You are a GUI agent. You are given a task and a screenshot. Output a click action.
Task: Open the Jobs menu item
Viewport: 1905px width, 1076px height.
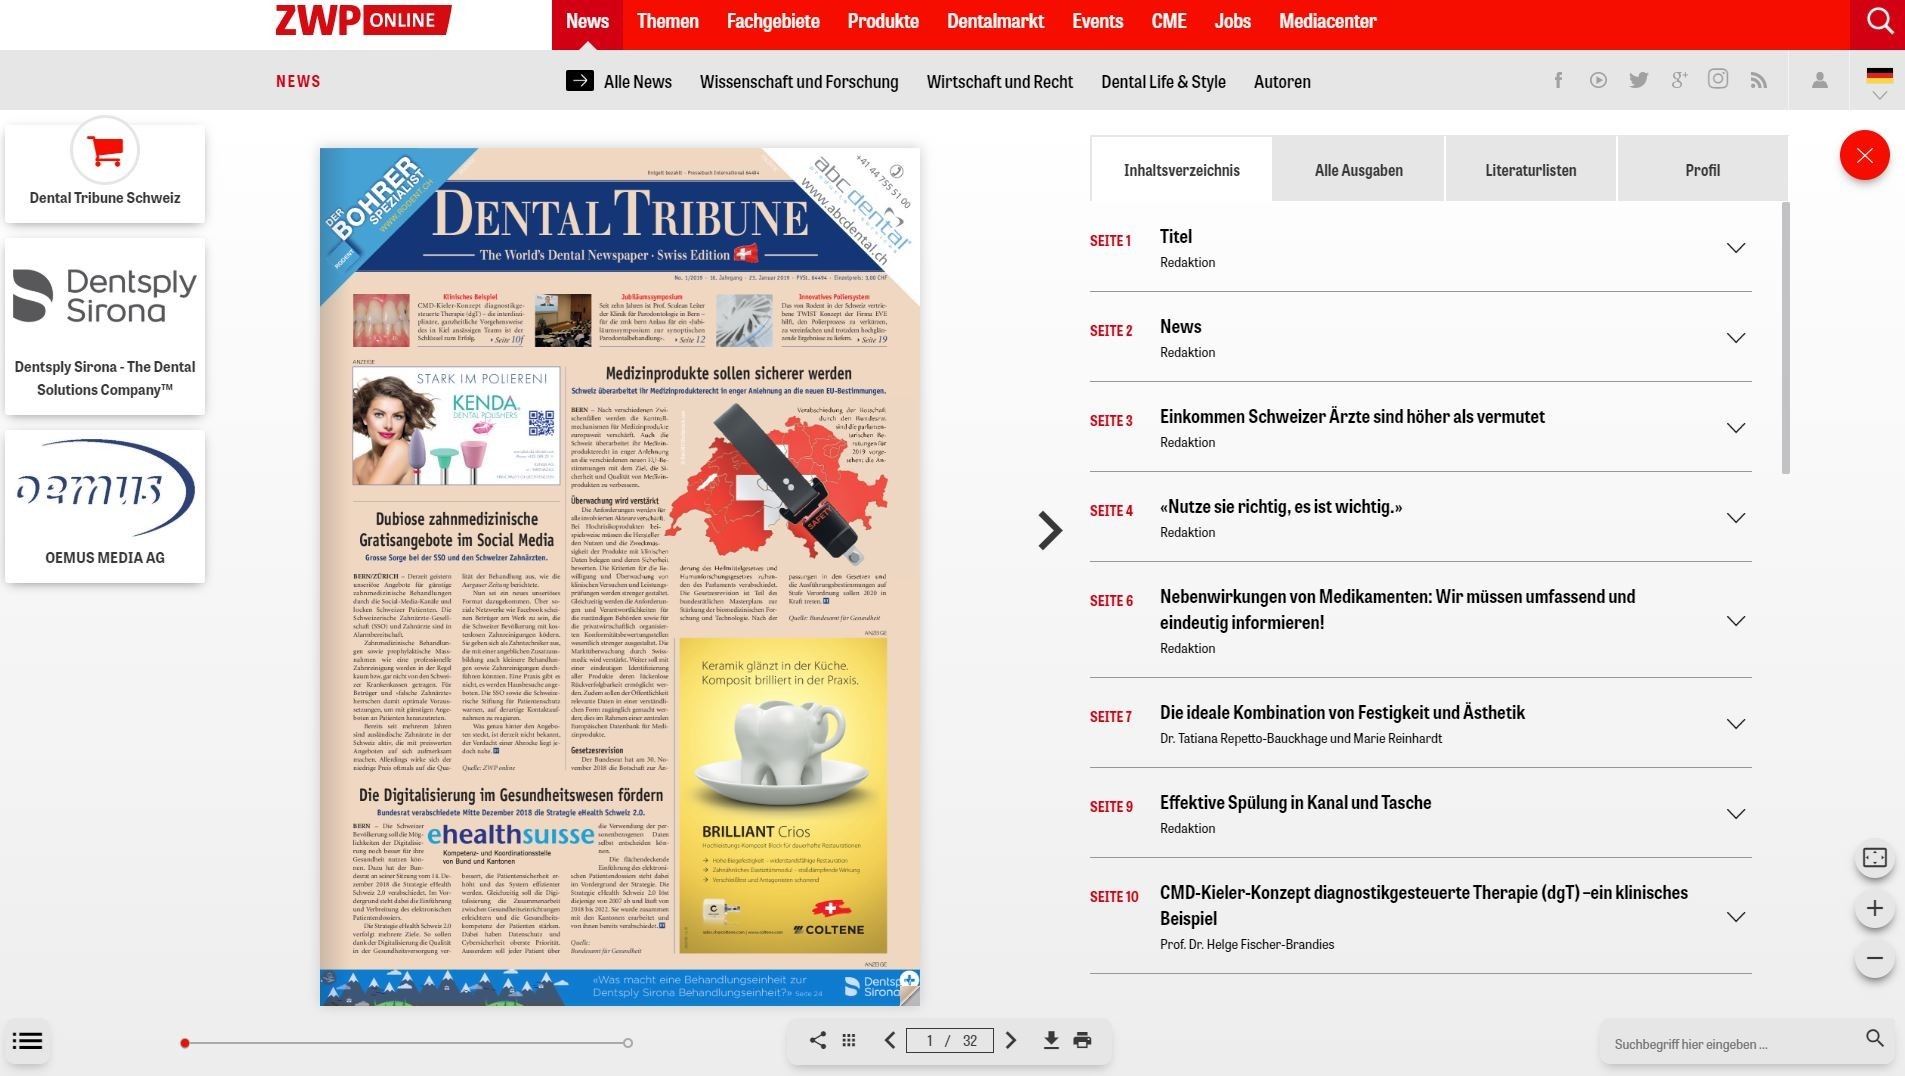pyautogui.click(x=1232, y=21)
